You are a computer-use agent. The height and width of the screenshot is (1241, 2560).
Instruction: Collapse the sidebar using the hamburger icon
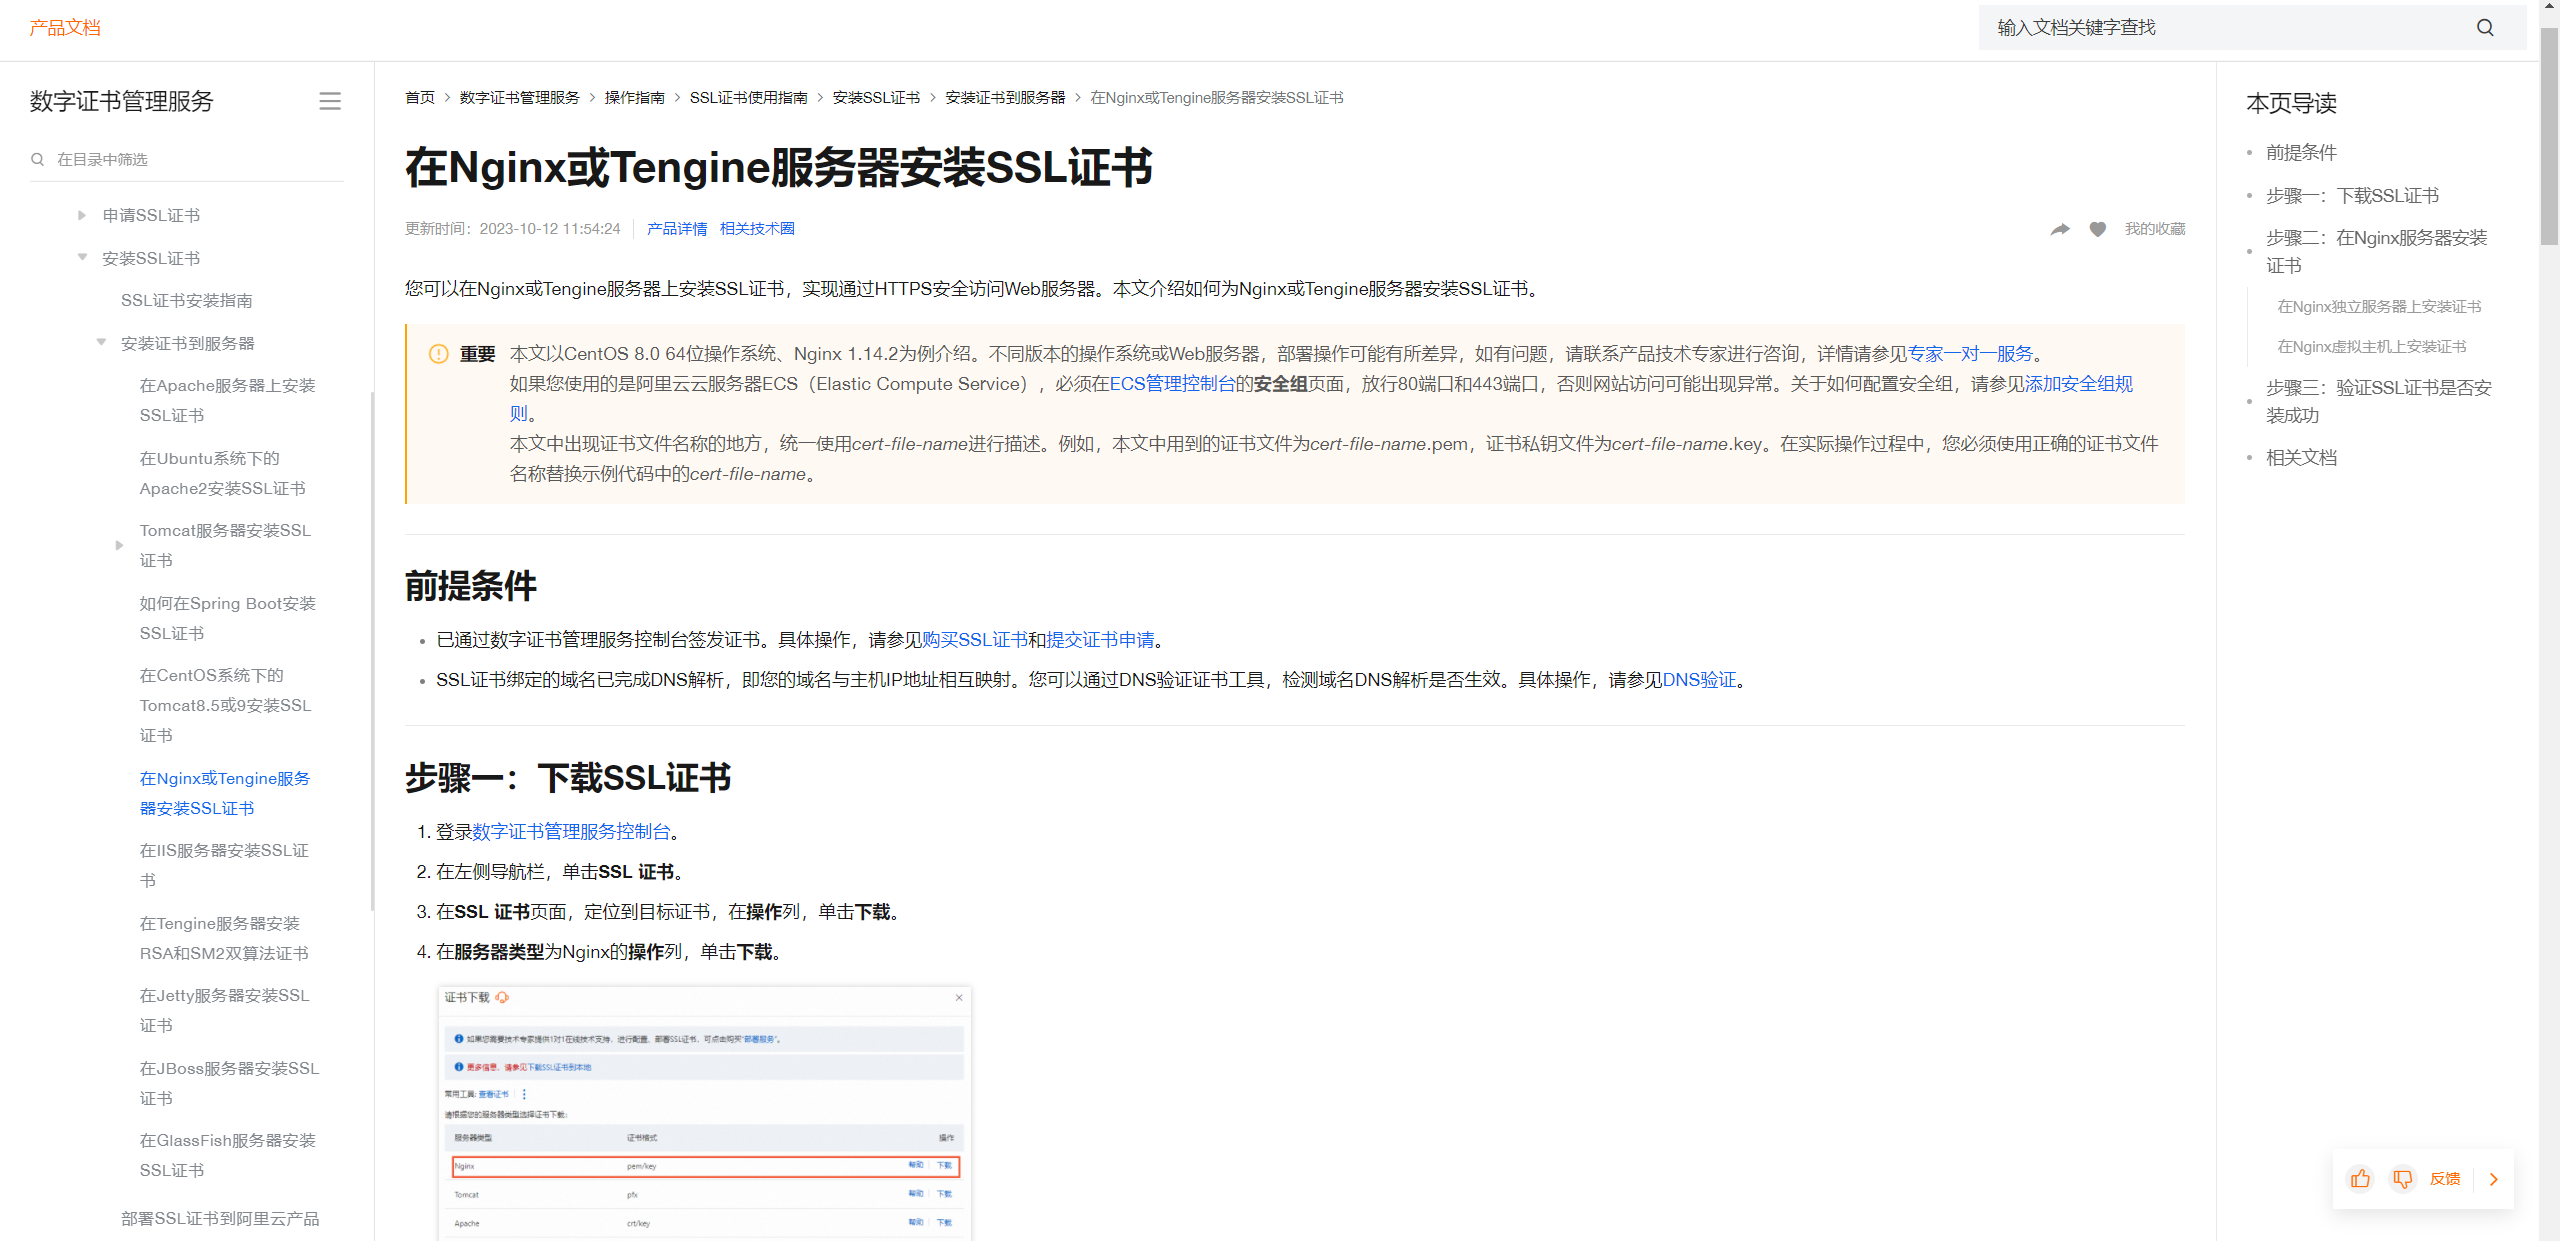330,101
